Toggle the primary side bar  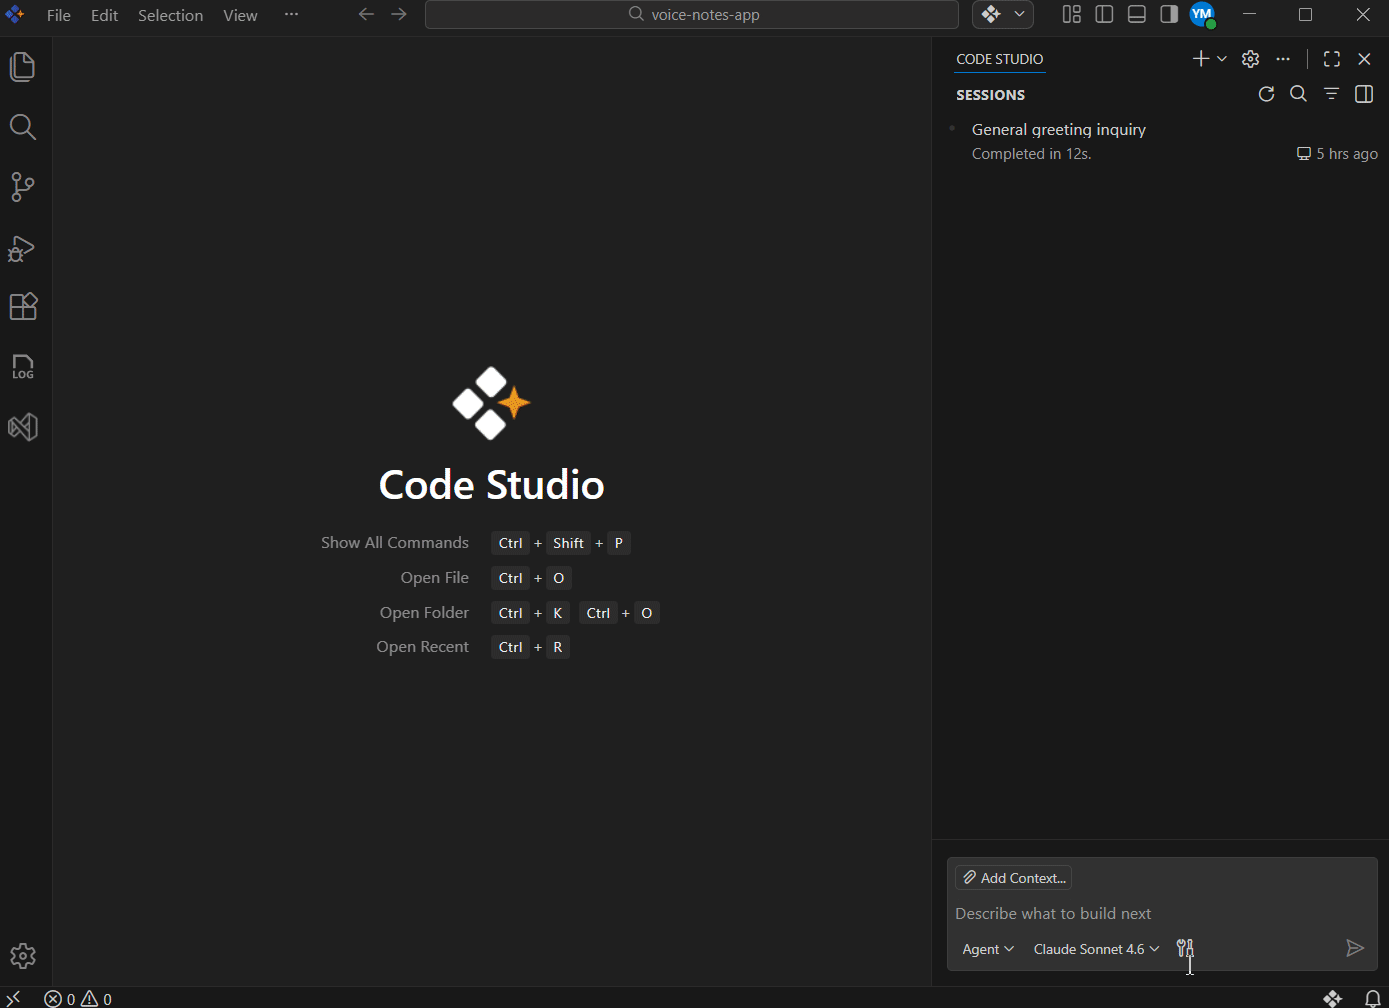point(1104,14)
